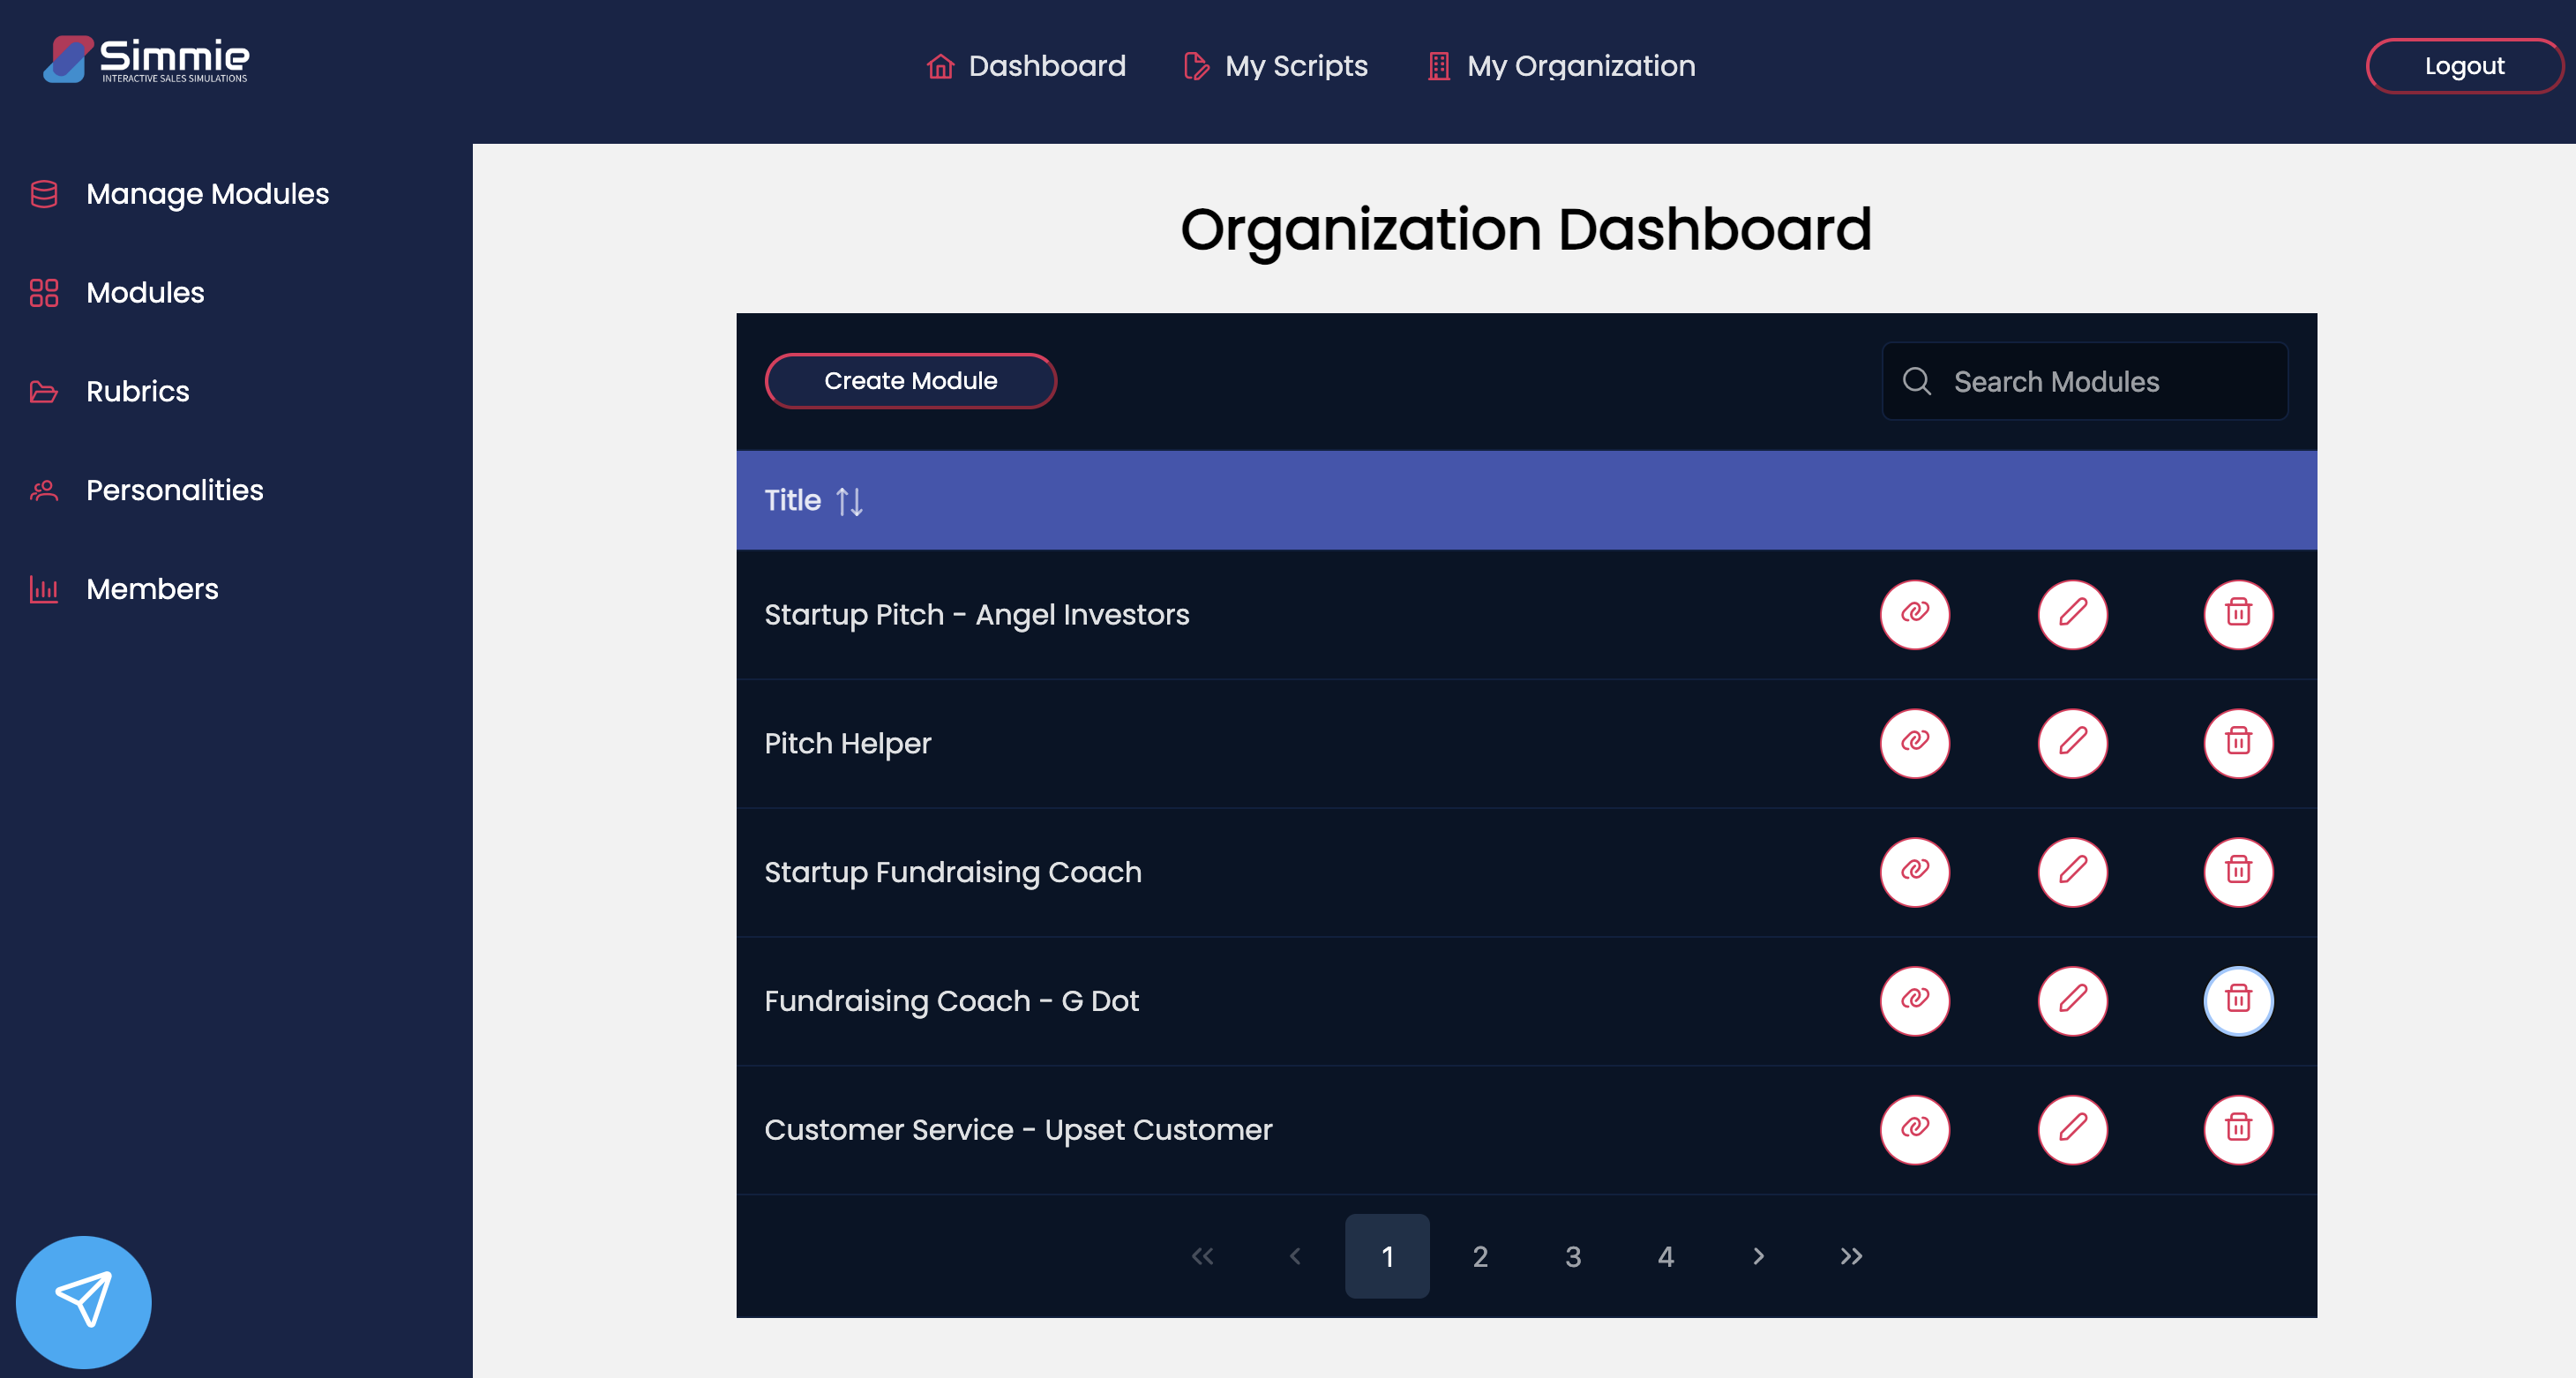Click the Create Module button
This screenshot has width=2576, height=1378.
click(911, 381)
